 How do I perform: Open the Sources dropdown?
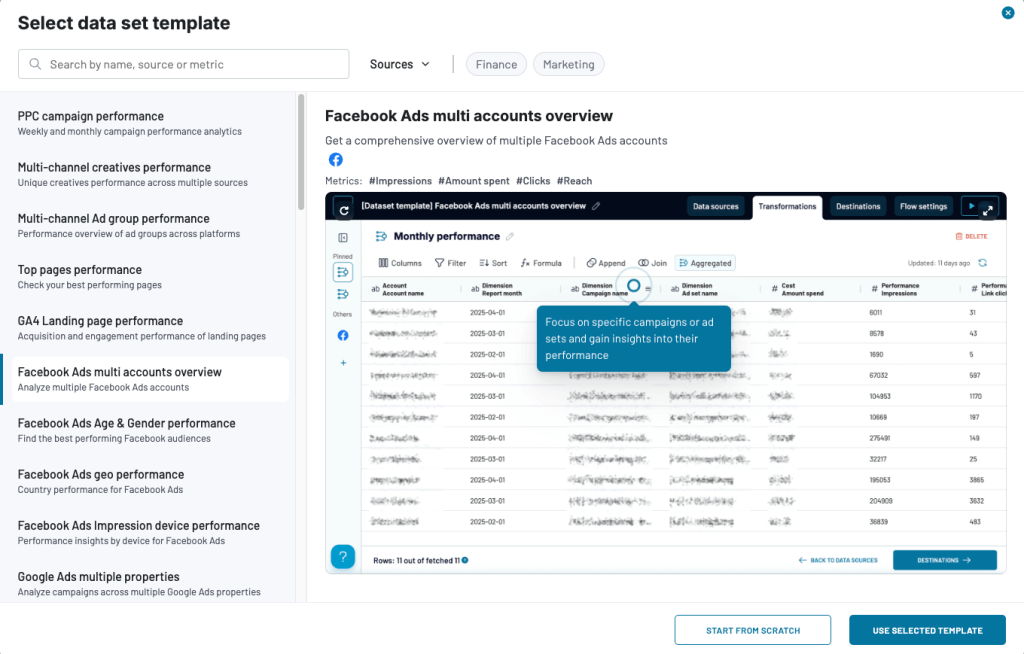(x=399, y=63)
